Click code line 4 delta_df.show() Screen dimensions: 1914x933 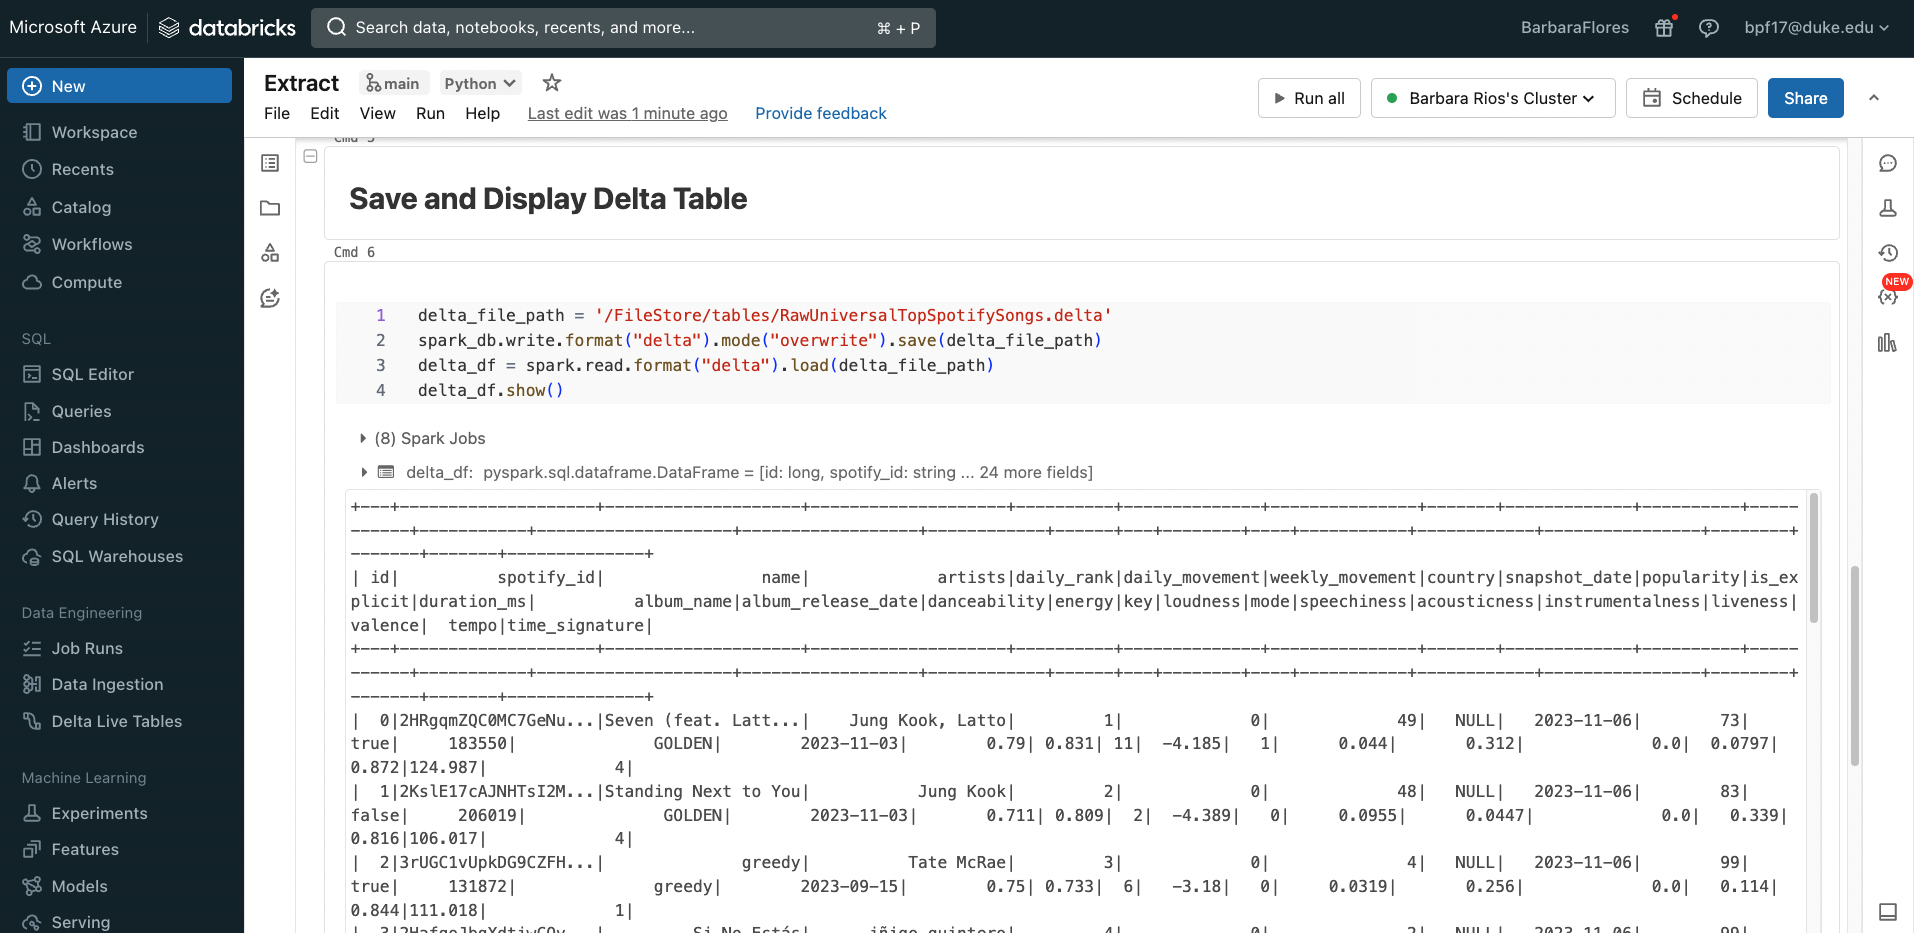click(x=491, y=390)
